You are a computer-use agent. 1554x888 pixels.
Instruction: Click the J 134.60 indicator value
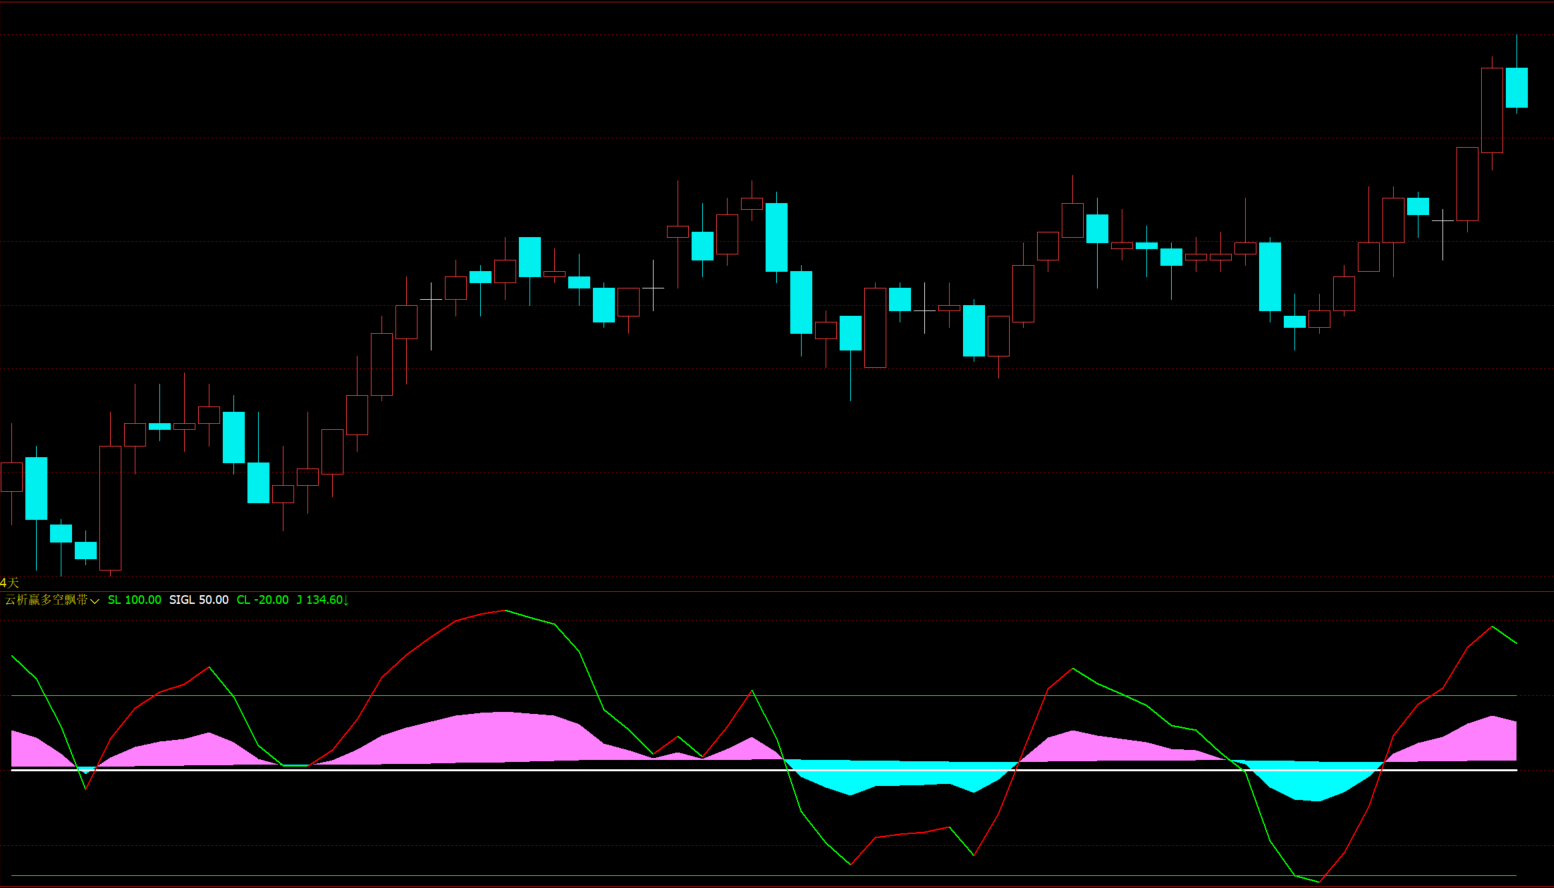pos(321,600)
